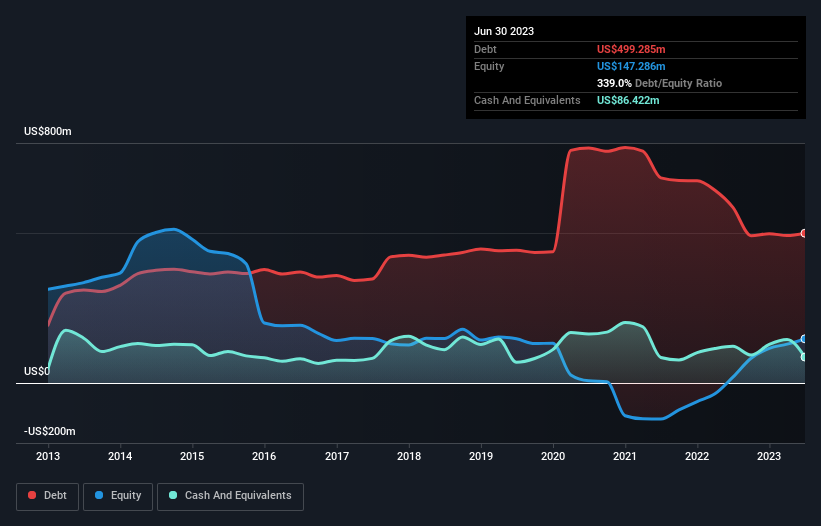Click the -US$200m y-axis label
821x526 pixels.
50,431
